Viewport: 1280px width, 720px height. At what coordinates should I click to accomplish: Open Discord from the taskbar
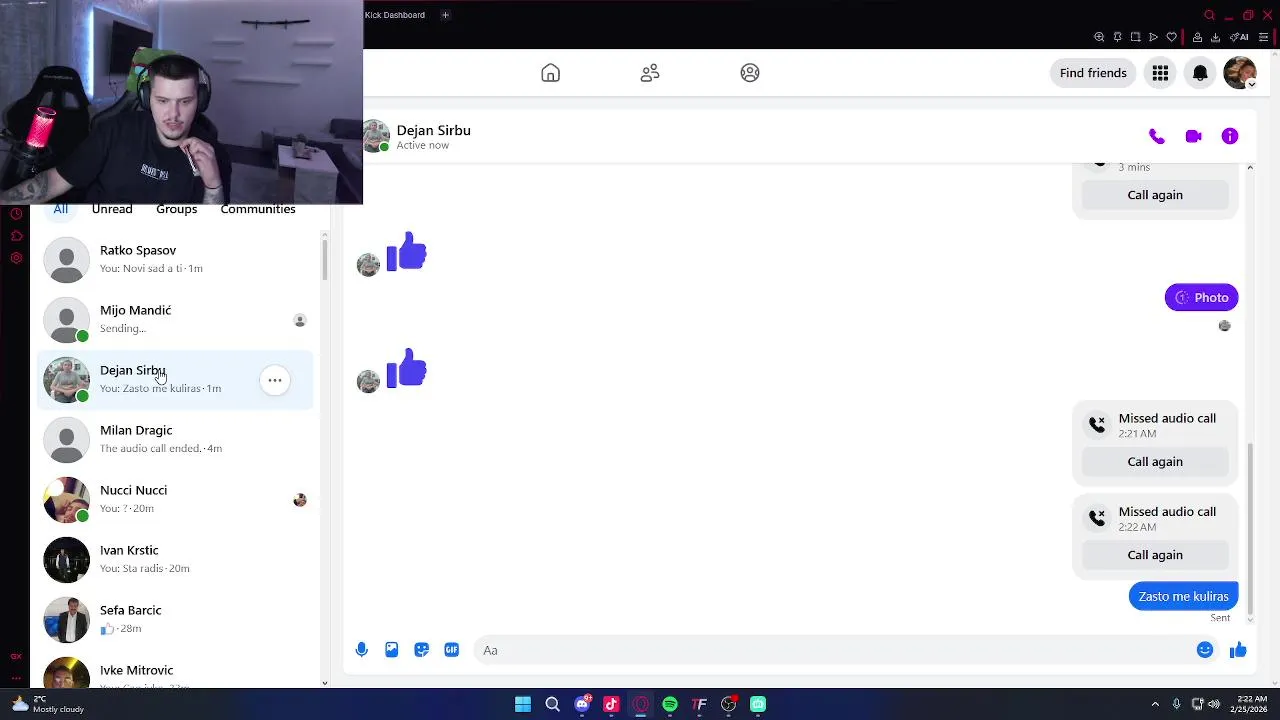pos(582,704)
